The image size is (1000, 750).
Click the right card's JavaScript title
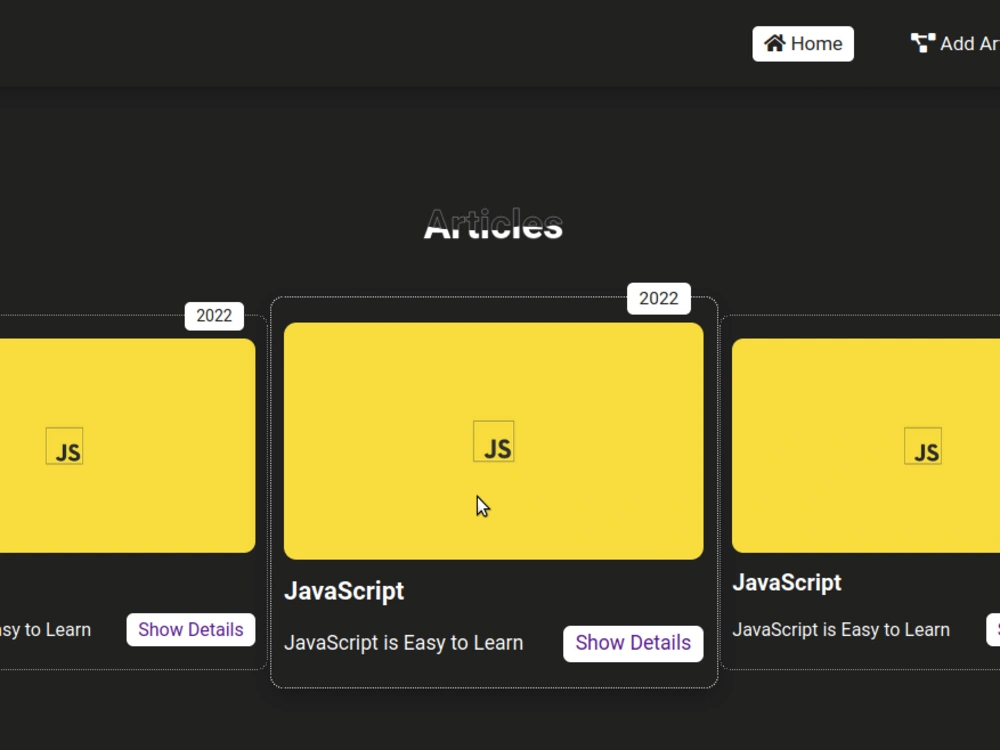point(787,583)
